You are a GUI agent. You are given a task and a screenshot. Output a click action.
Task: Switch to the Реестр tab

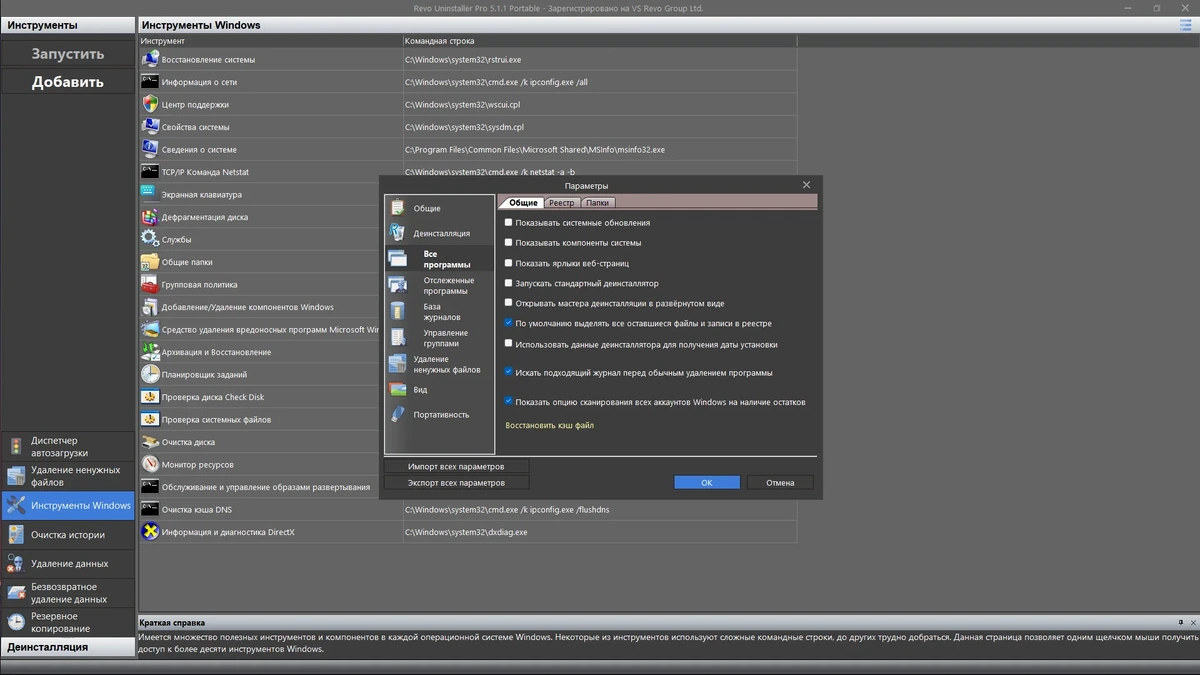pos(561,203)
